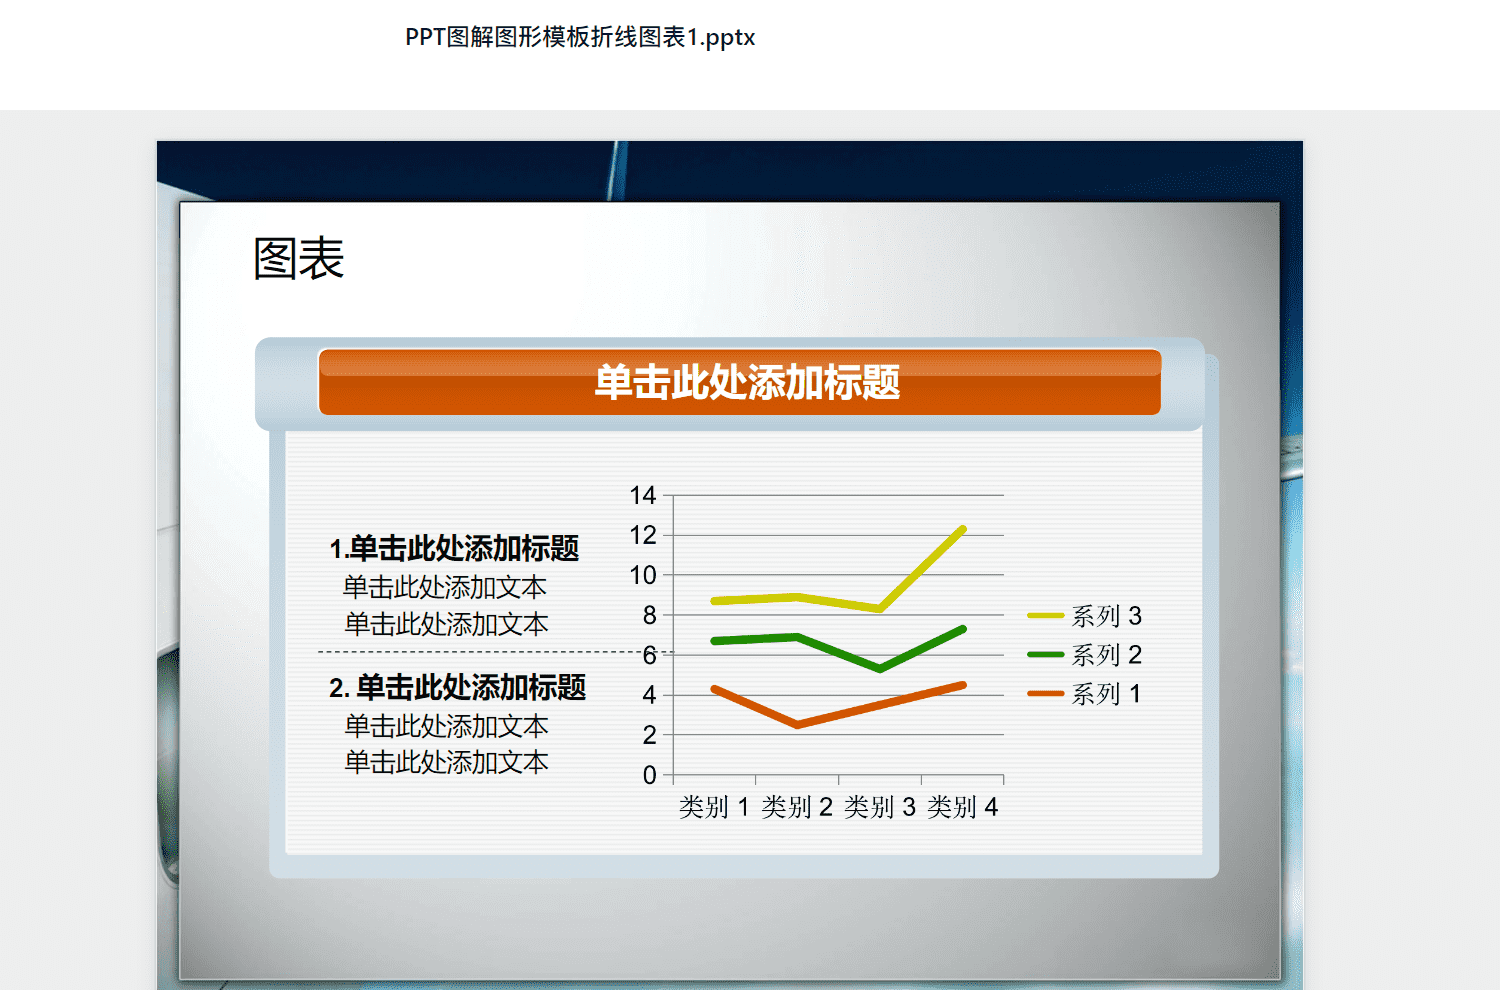
Task: Click y-axis value 10
Action: click(x=643, y=575)
